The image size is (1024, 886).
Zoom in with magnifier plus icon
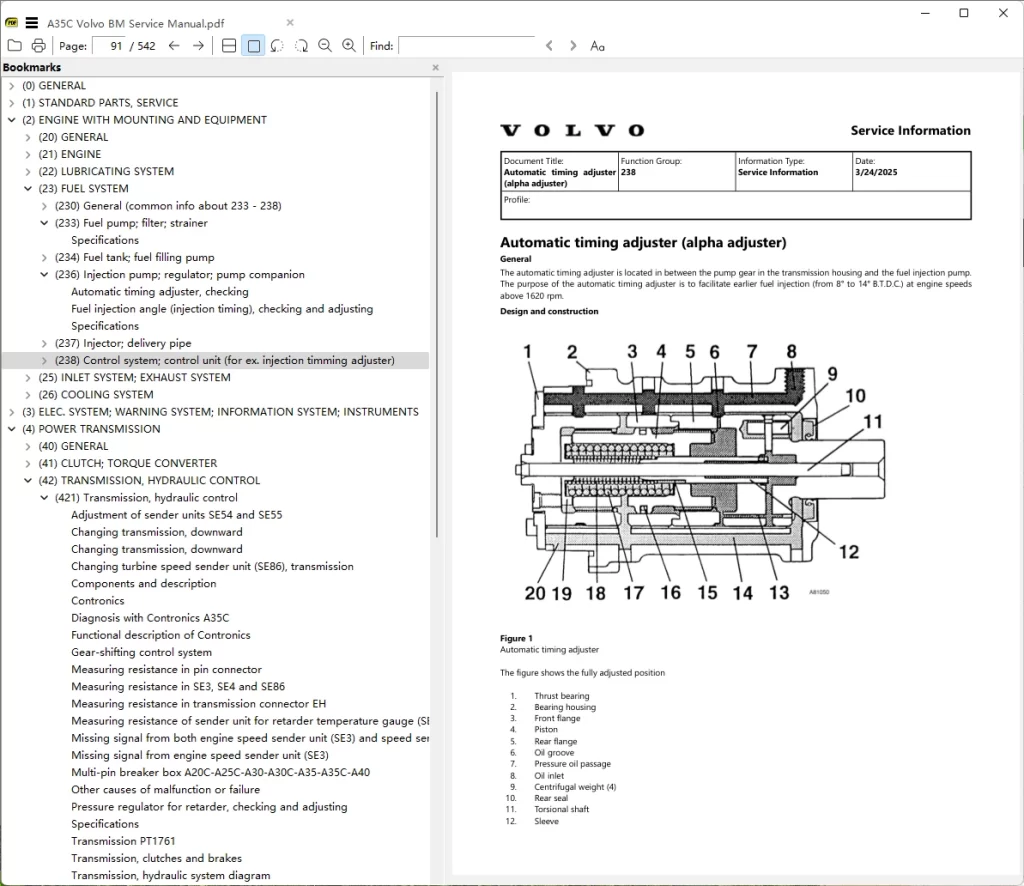coord(349,46)
